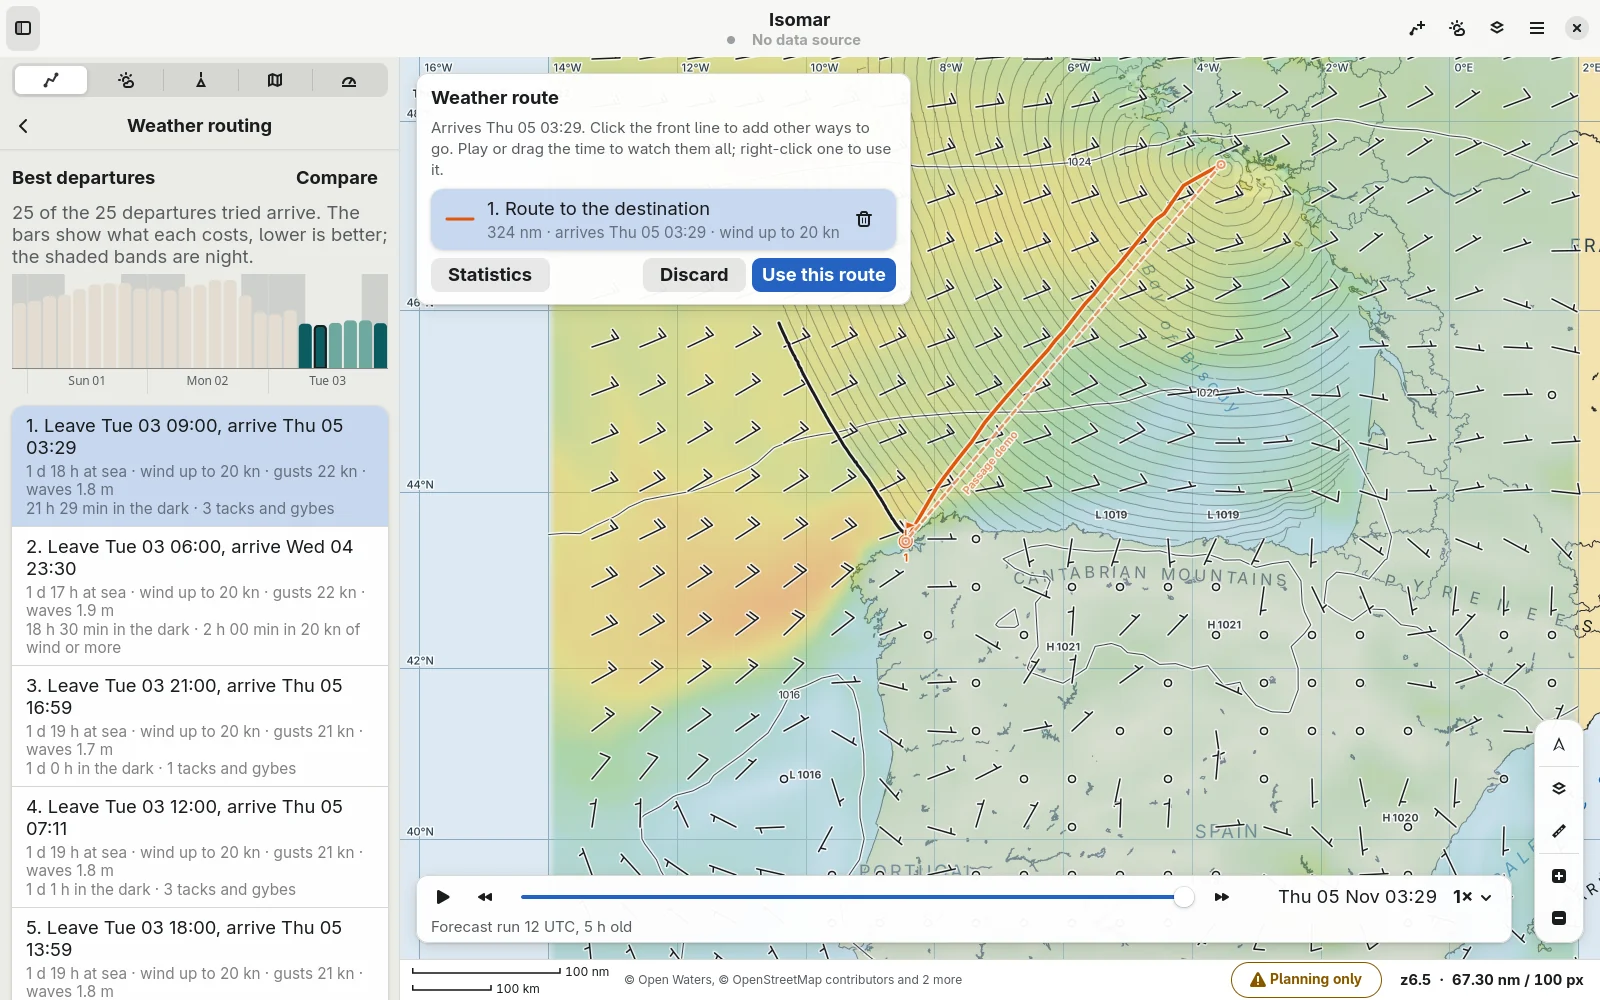
Task: Open the layers icon in header bar
Action: click(x=1497, y=28)
